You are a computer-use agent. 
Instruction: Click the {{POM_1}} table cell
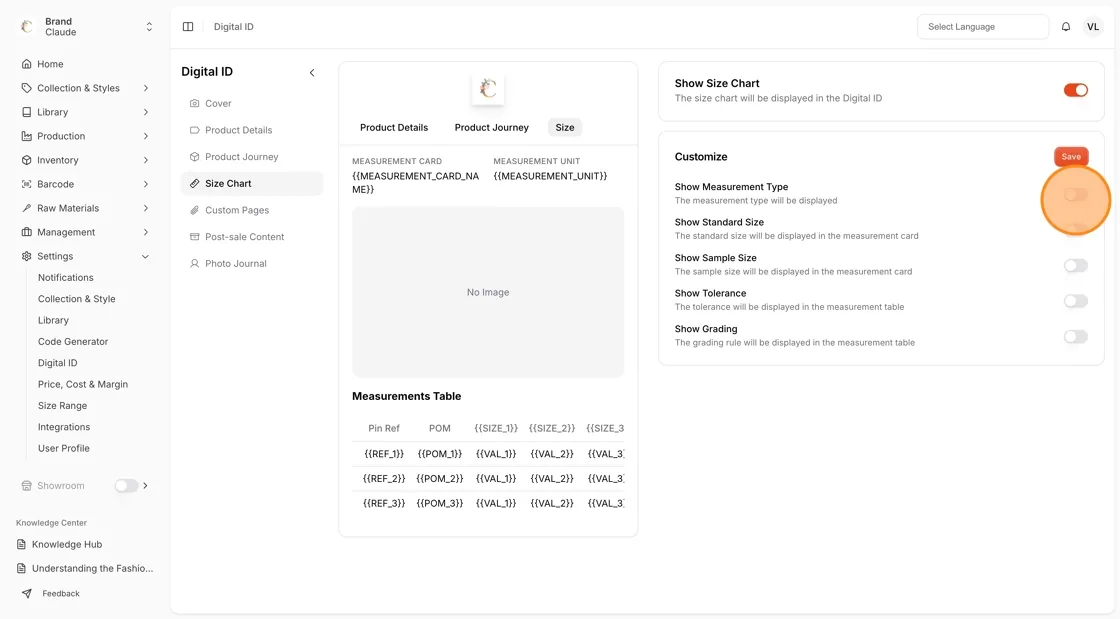click(439, 453)
